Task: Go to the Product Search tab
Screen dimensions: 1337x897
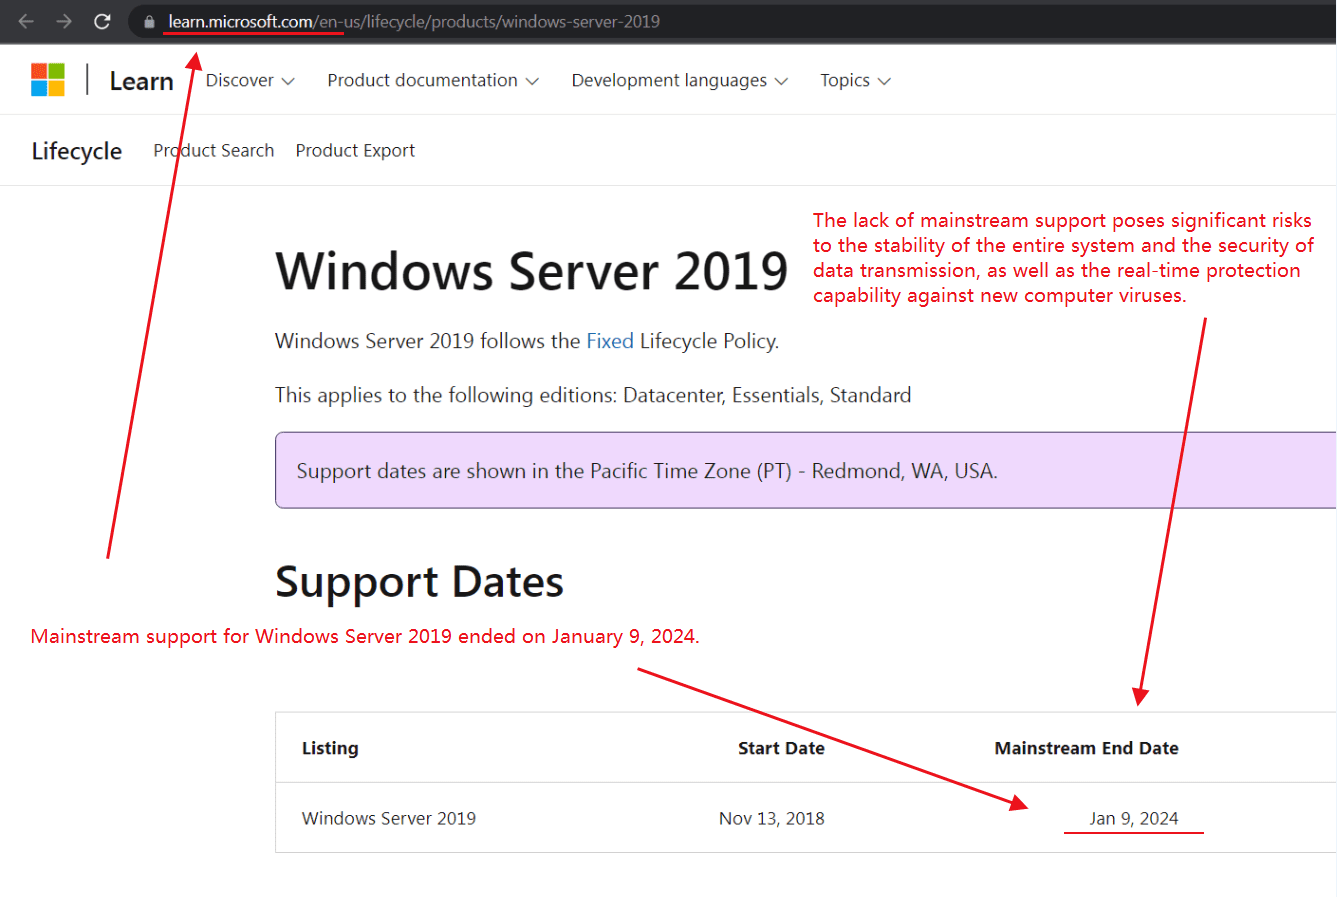Action: pos(213,151)
